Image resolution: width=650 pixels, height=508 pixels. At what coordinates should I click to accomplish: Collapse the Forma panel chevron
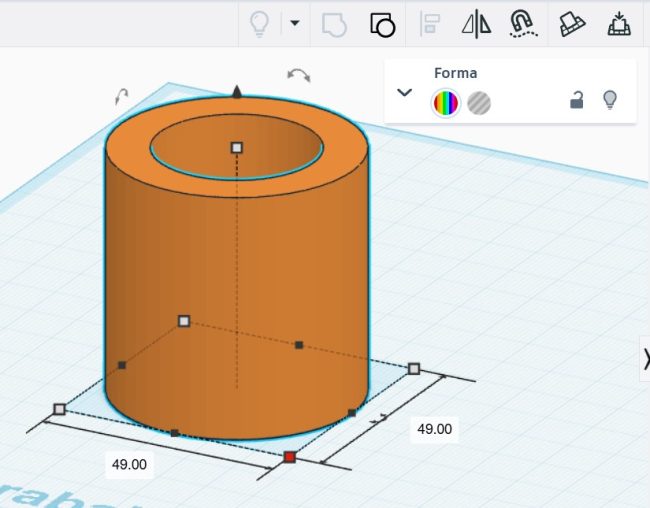click(x=404, y=92)
